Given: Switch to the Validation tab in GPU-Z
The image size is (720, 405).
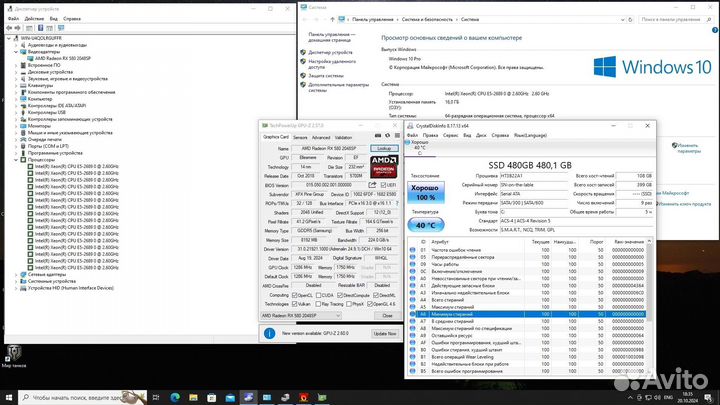Looking at the screenshot, I should tap(343, 137).
